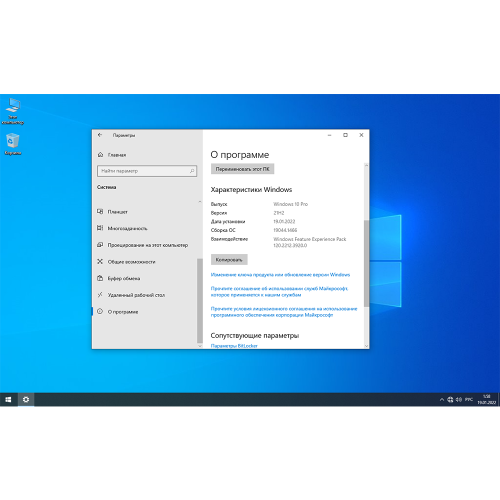Switch the РУС input language indicator
This screenshot has width=500, height=500.
pos(469,399)
